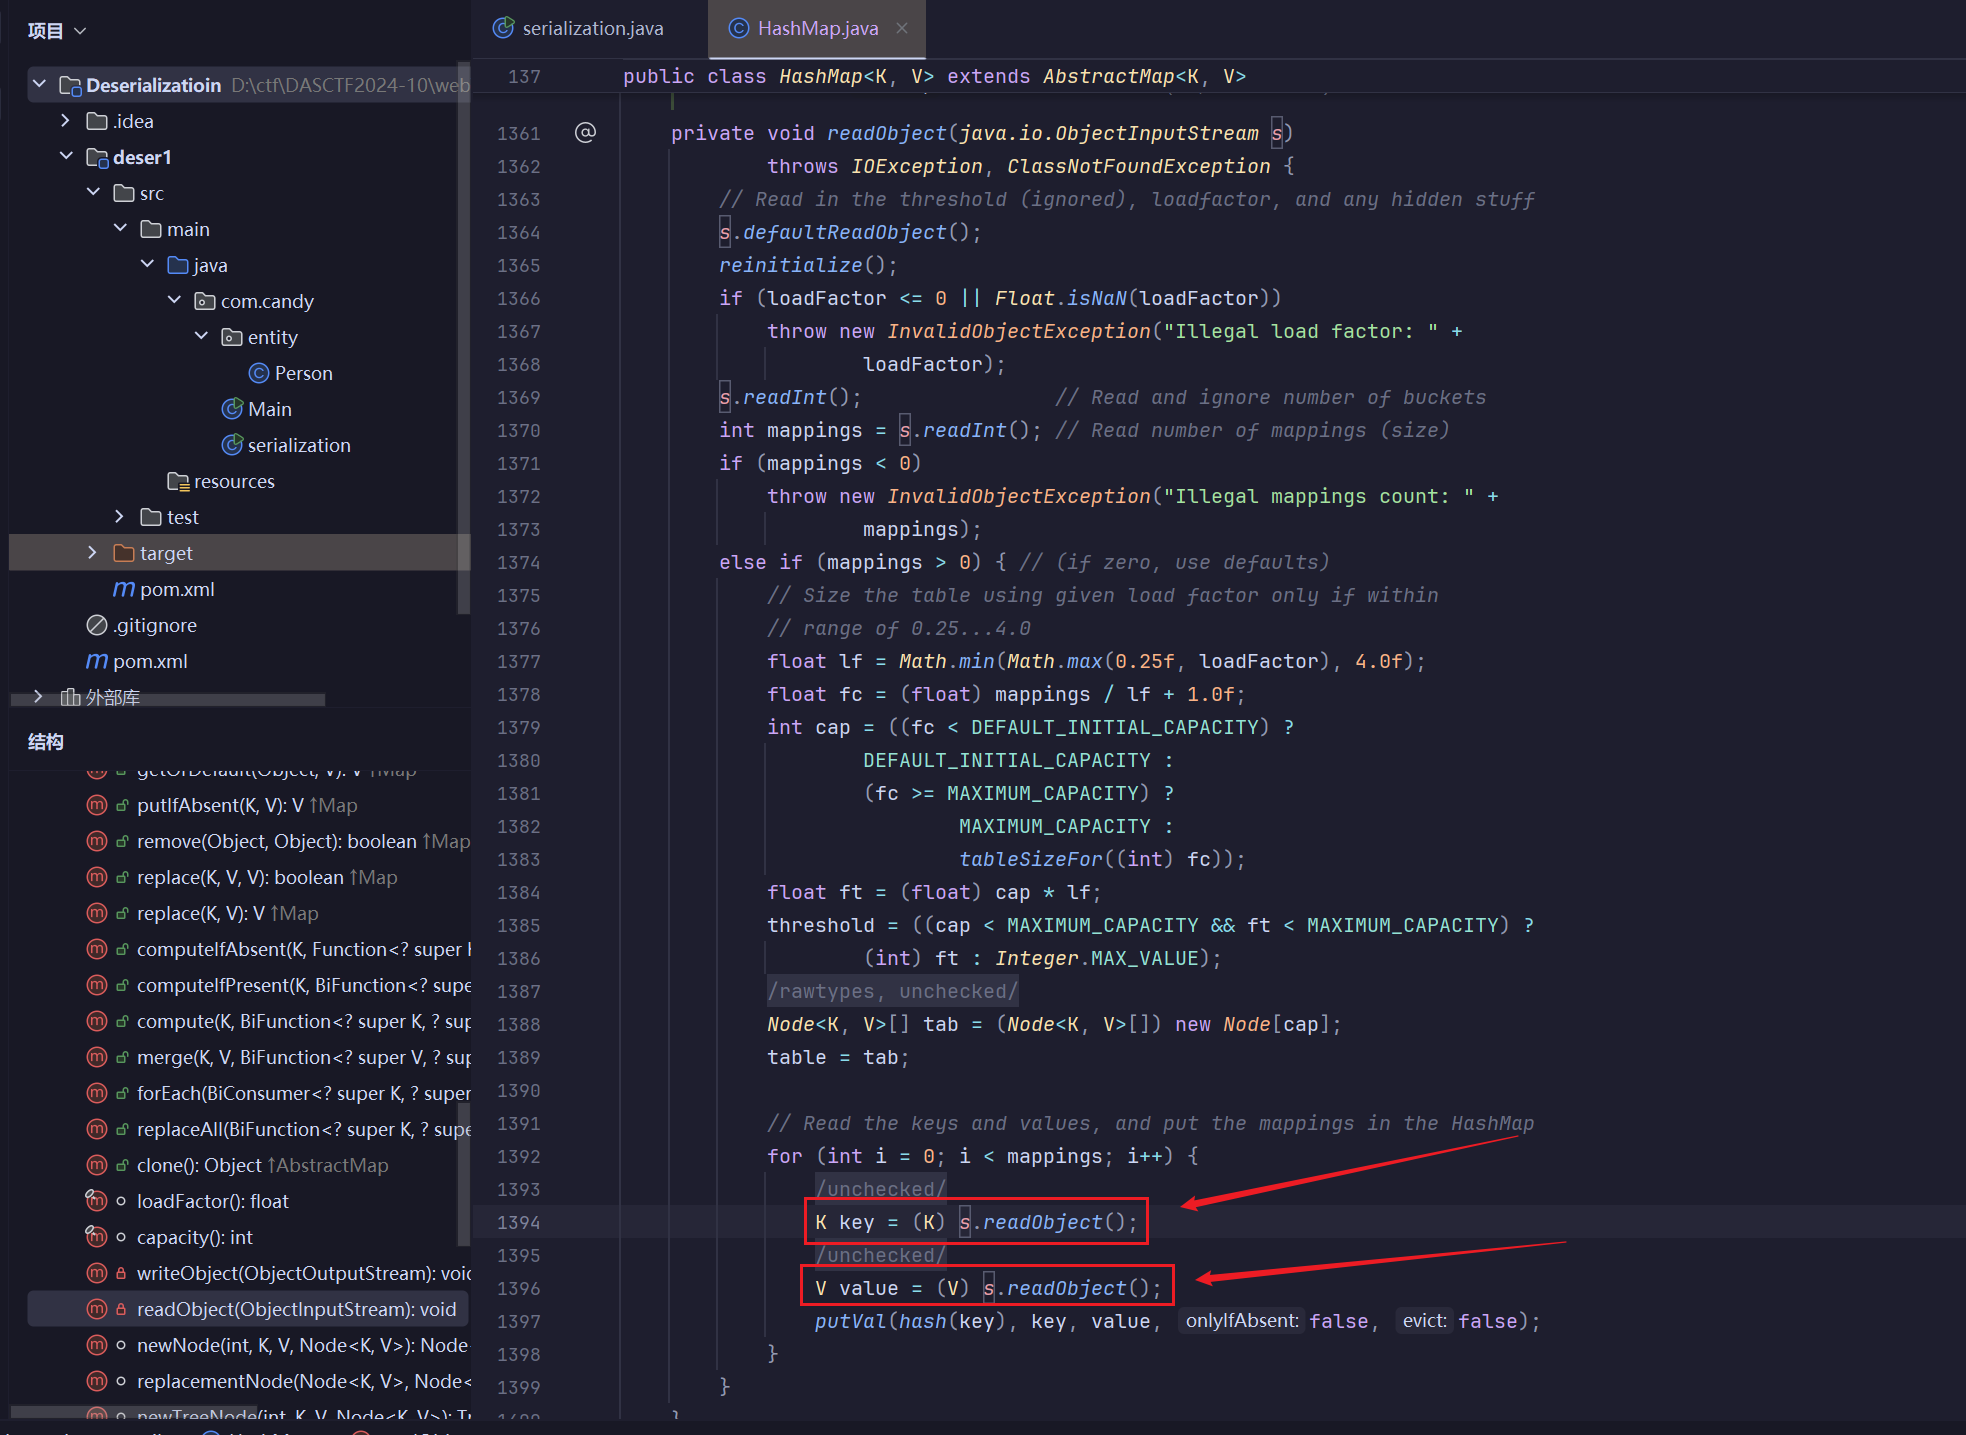Collapse the java source folder
Viewport: 1966px width, 1435px height.
tap(147, 265)
